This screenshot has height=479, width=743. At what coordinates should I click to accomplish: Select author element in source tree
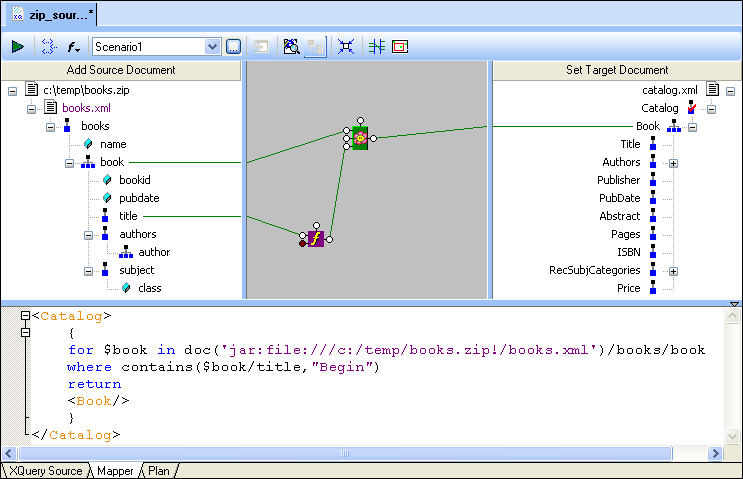[154, 252]
